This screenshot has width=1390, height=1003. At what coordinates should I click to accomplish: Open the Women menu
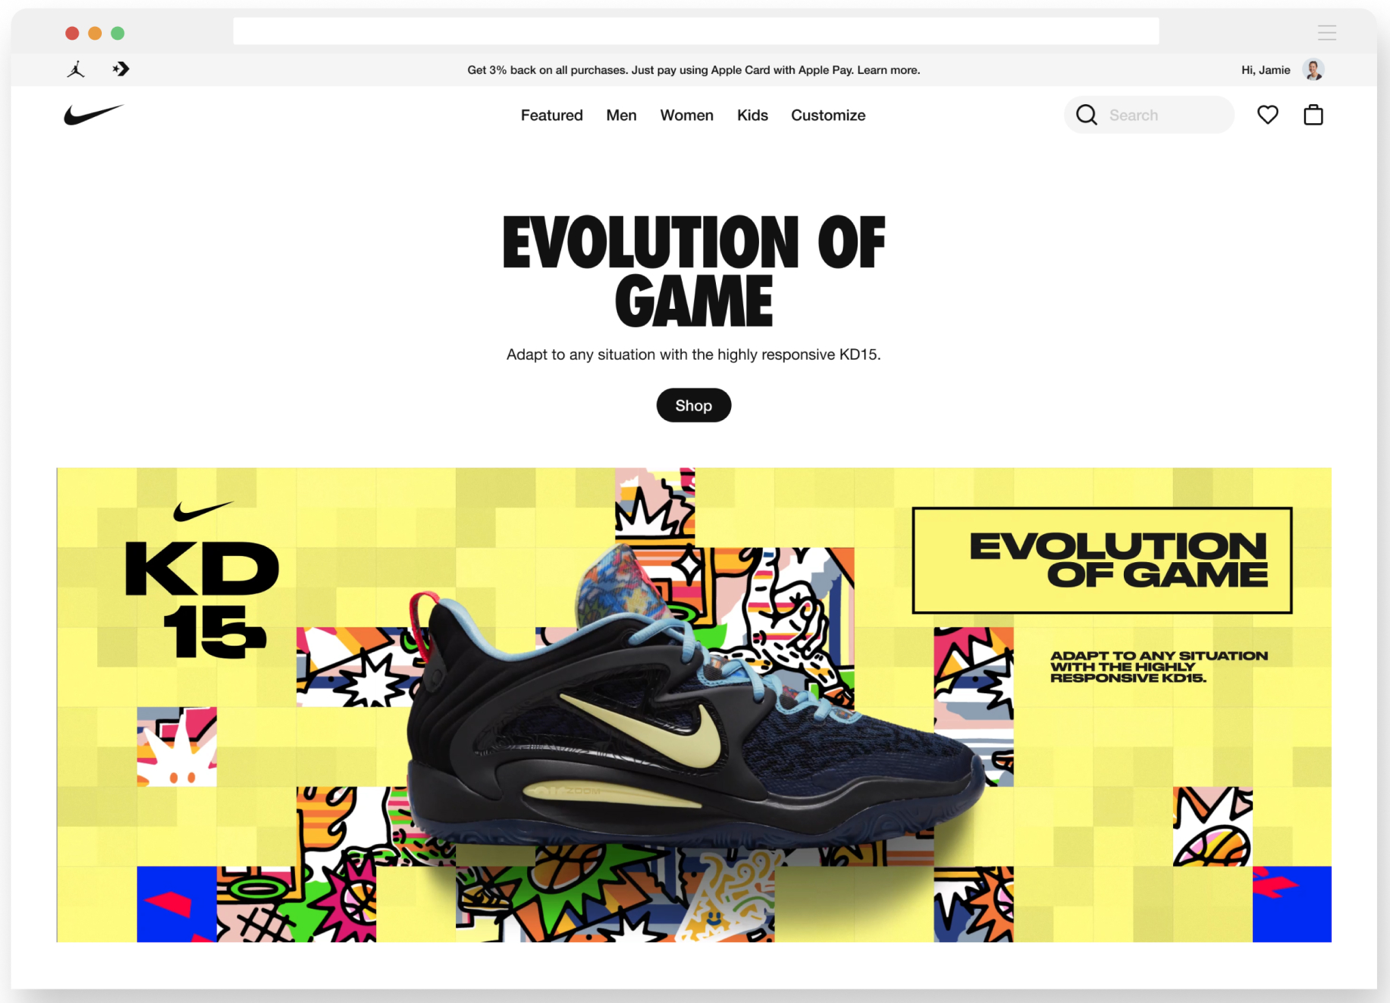coord(687,115)
